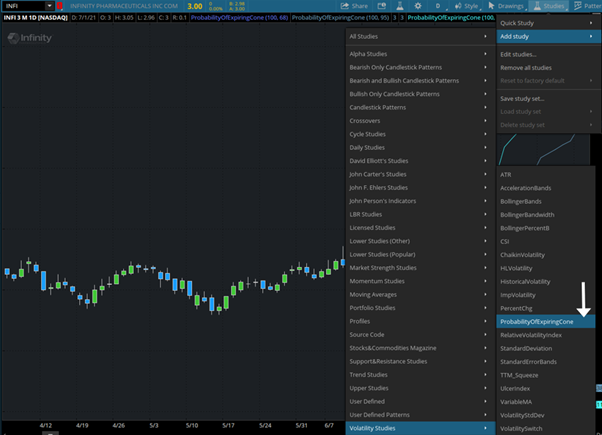Open Upper Studies category

coord(418,388)
